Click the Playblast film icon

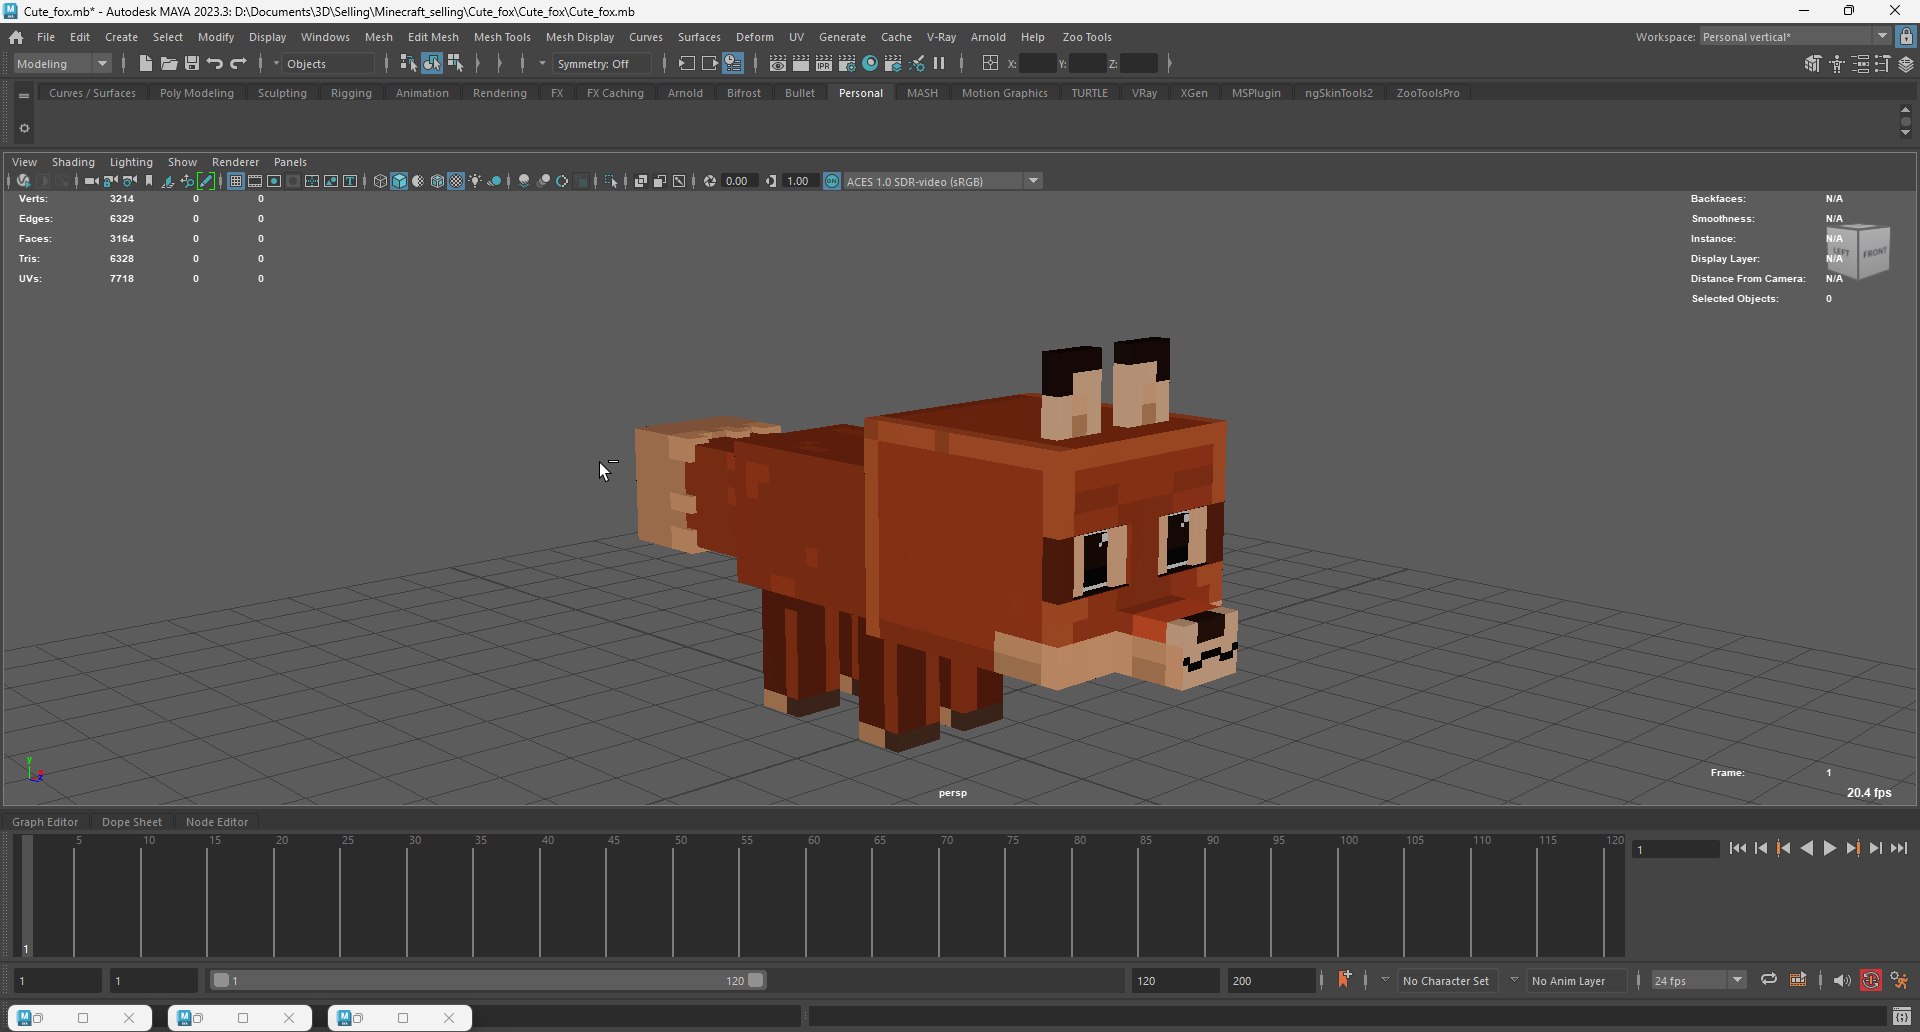1798,980
